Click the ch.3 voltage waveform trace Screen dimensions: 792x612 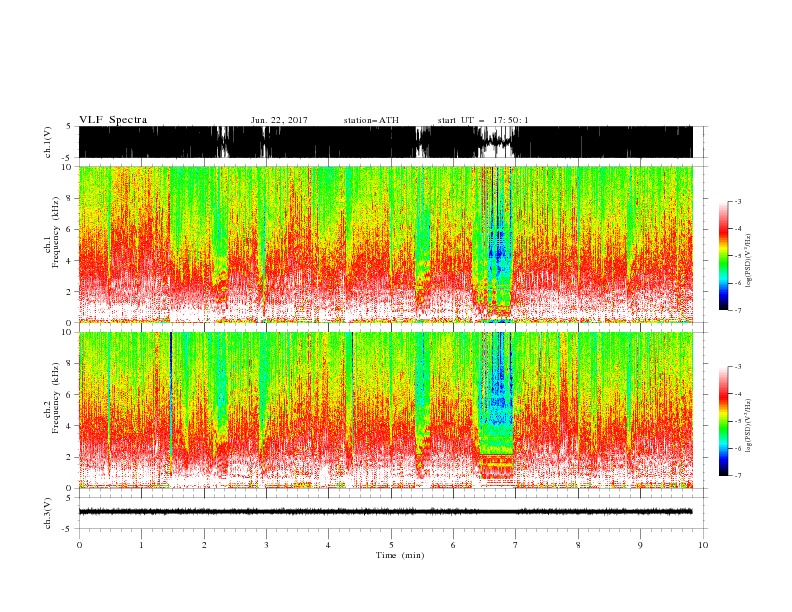point(386,512)
